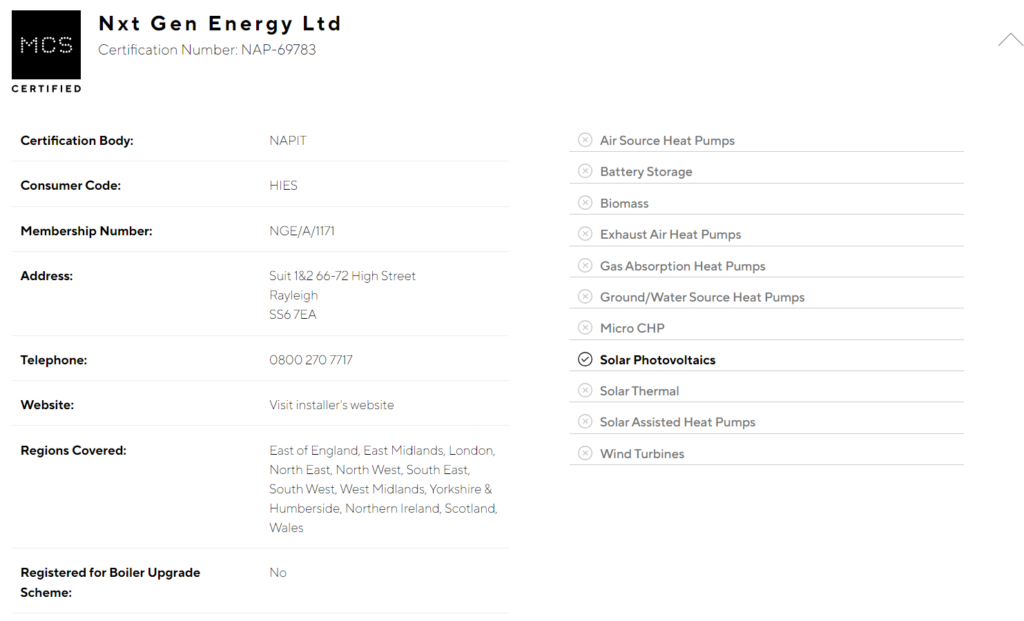Click the cross icon next to Micro CHP
1024x621 pixels.
pos(585,328)
